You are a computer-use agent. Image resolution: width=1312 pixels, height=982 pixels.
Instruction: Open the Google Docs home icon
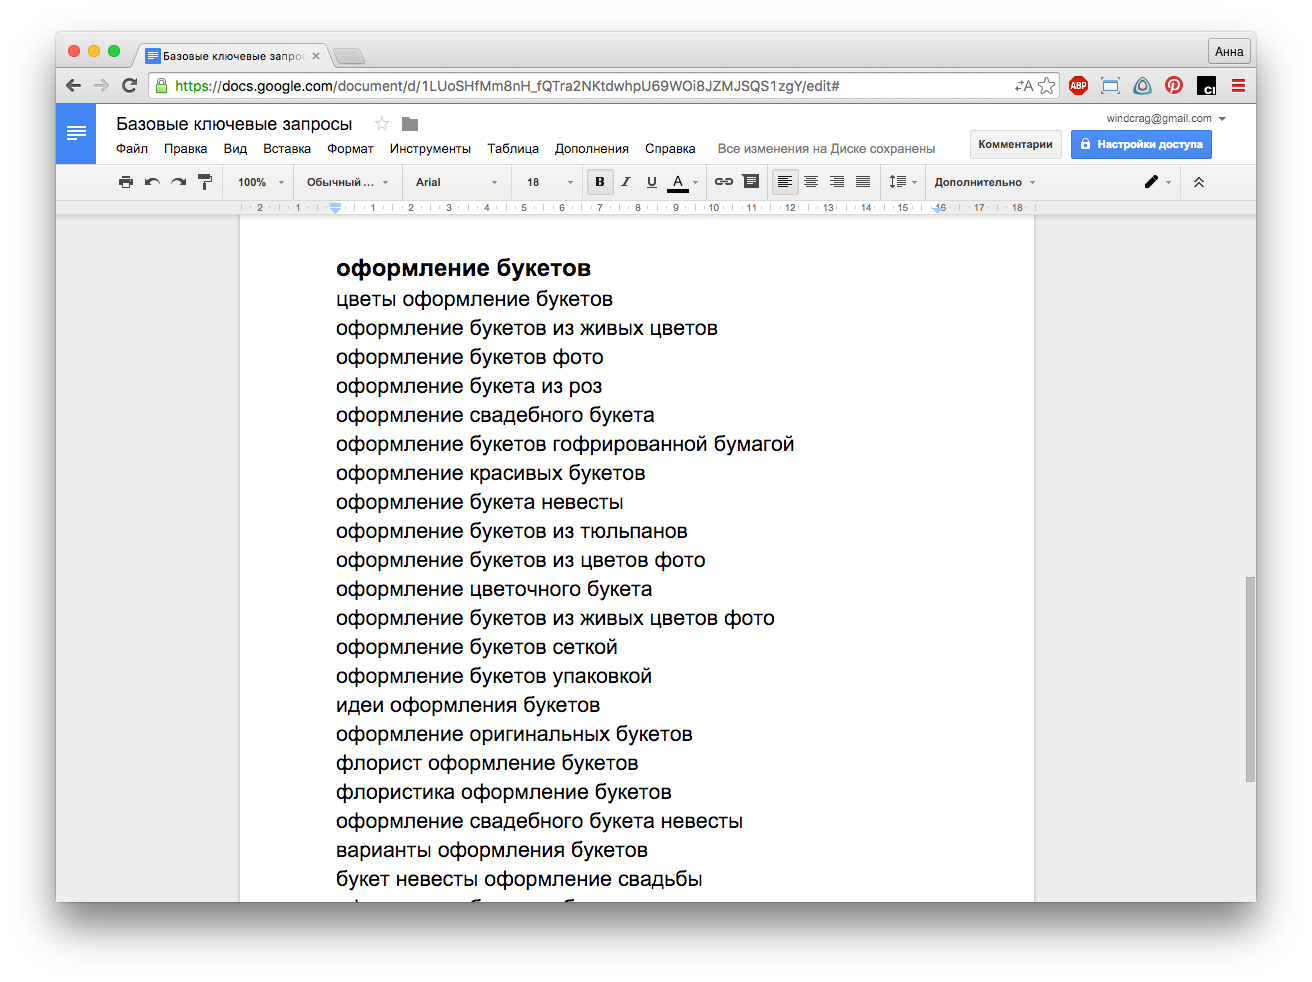point(76,134)
